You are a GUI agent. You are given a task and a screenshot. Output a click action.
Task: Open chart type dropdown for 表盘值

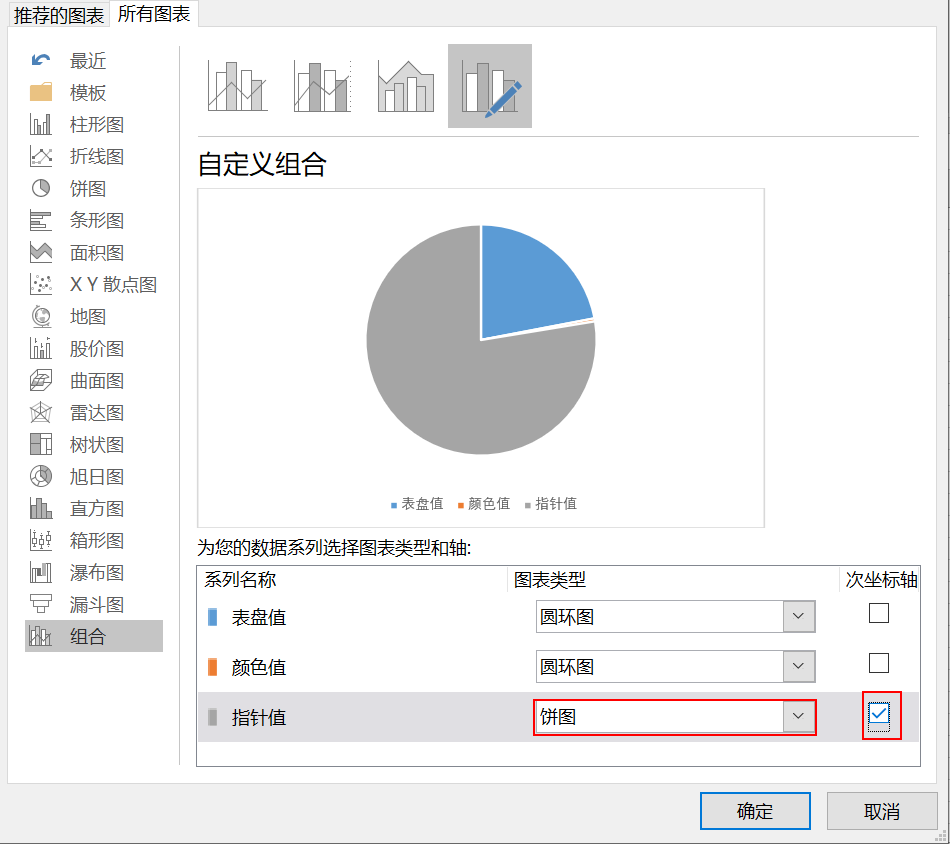(x=798, y=616)
